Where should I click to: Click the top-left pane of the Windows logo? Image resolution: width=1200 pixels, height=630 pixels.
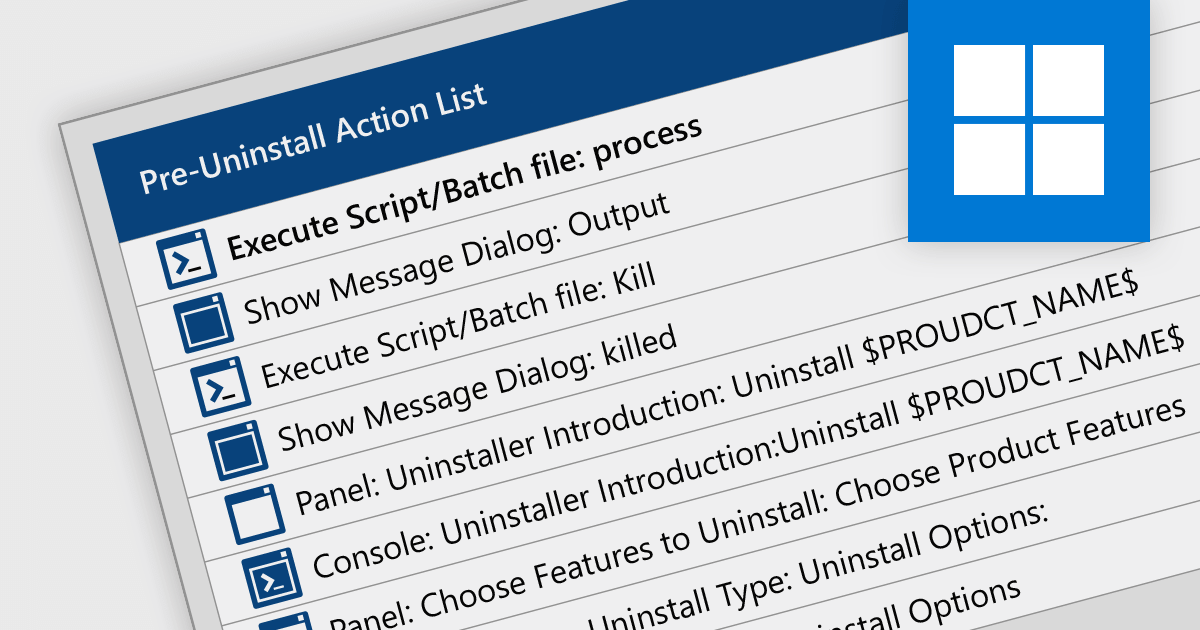pos(989,80)
